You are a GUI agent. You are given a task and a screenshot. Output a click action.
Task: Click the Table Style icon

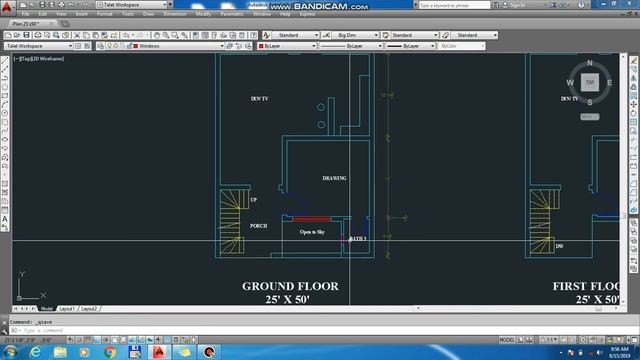(385, 36)
